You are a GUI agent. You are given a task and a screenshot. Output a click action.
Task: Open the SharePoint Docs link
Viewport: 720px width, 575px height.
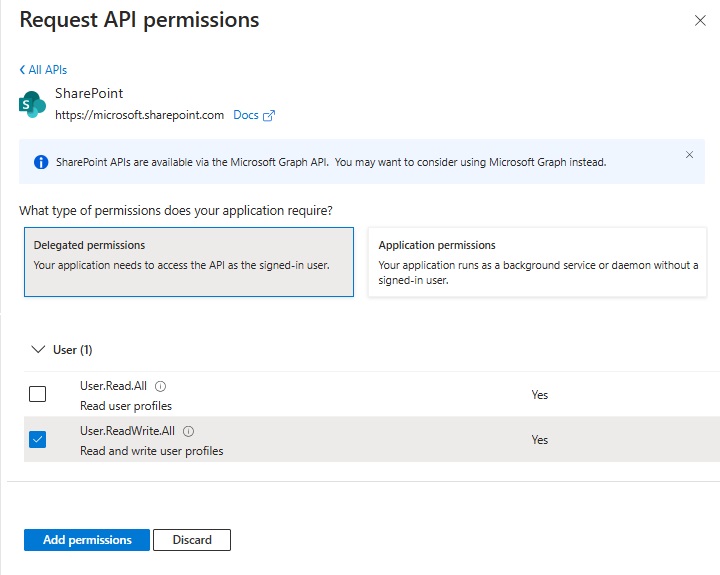(246, 115)
